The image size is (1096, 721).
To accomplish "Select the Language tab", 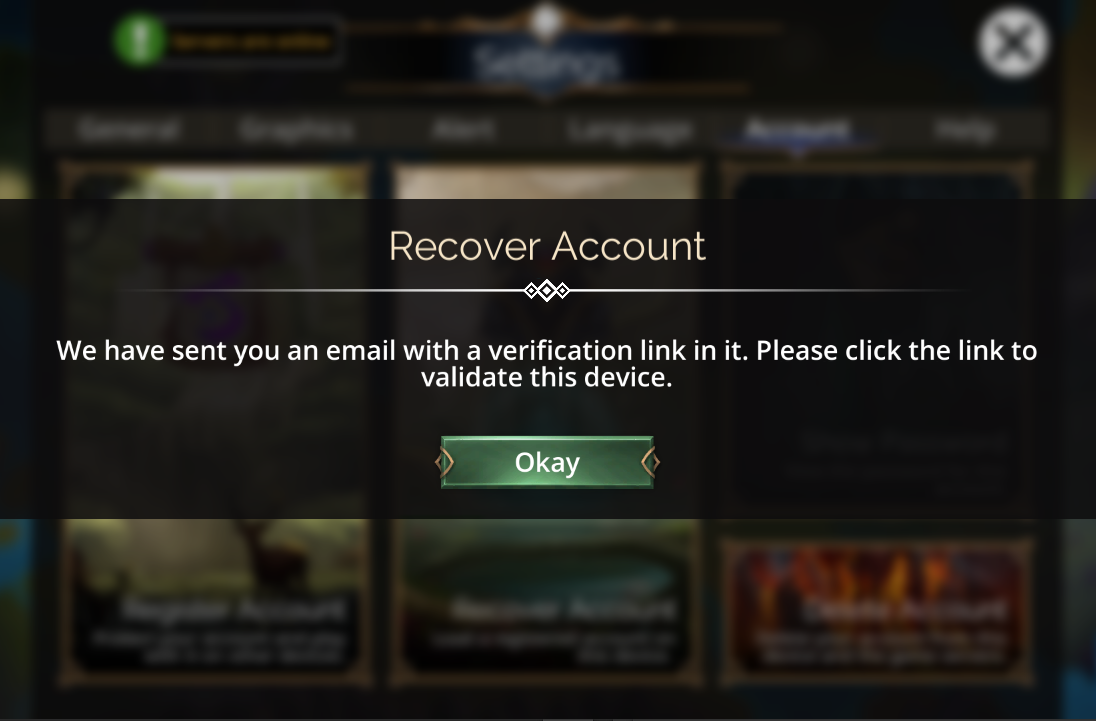I will coord(630,130).
